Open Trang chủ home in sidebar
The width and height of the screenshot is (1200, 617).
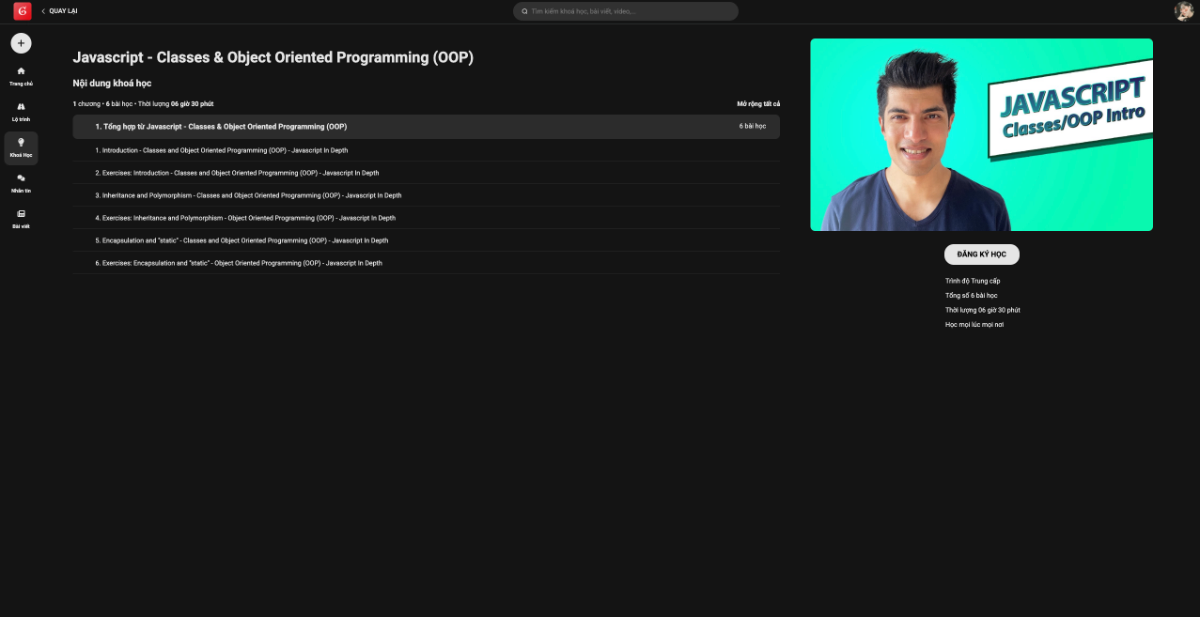pyautogui.click(x=21, y=76)
